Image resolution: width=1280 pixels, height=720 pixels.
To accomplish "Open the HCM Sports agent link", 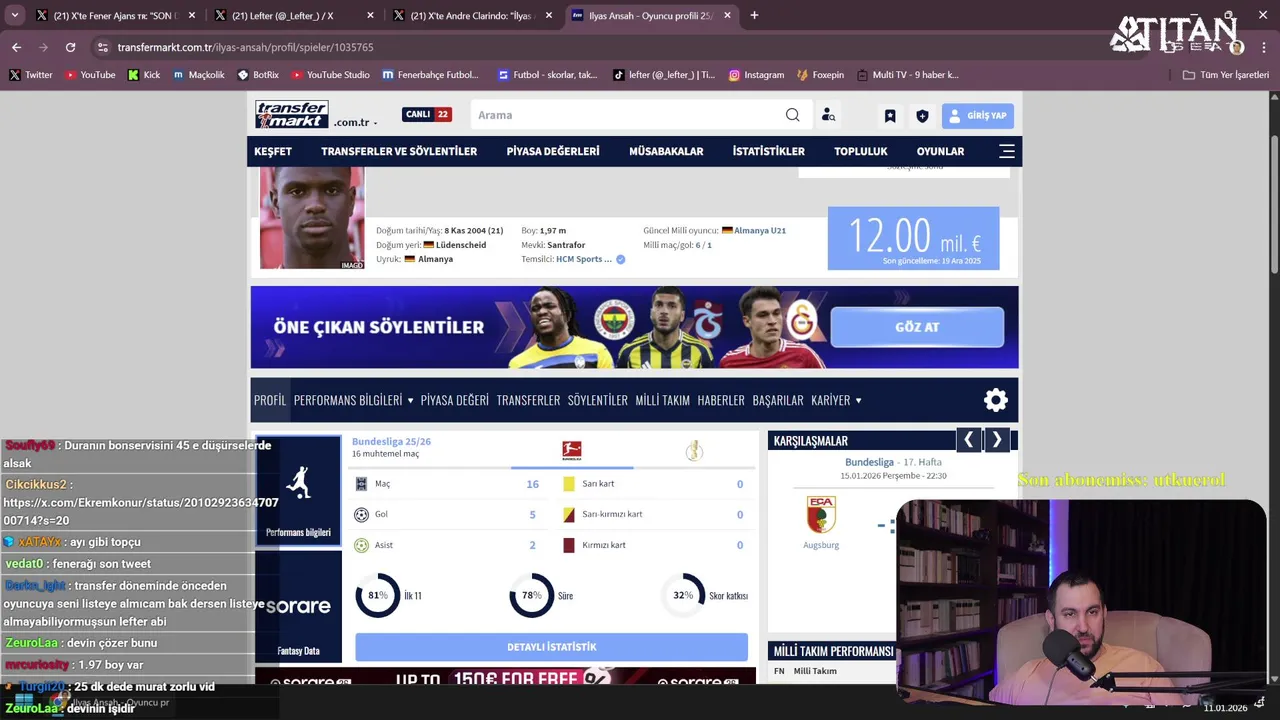I will pyautogui.click(x=584, y=259).
